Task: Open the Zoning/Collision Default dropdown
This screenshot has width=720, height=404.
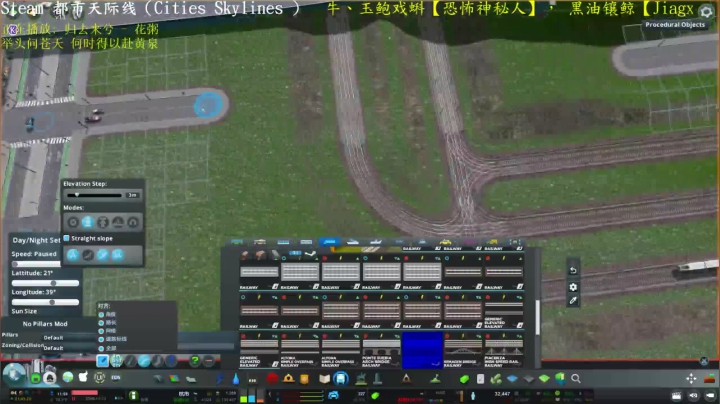Action: (69, 348)
